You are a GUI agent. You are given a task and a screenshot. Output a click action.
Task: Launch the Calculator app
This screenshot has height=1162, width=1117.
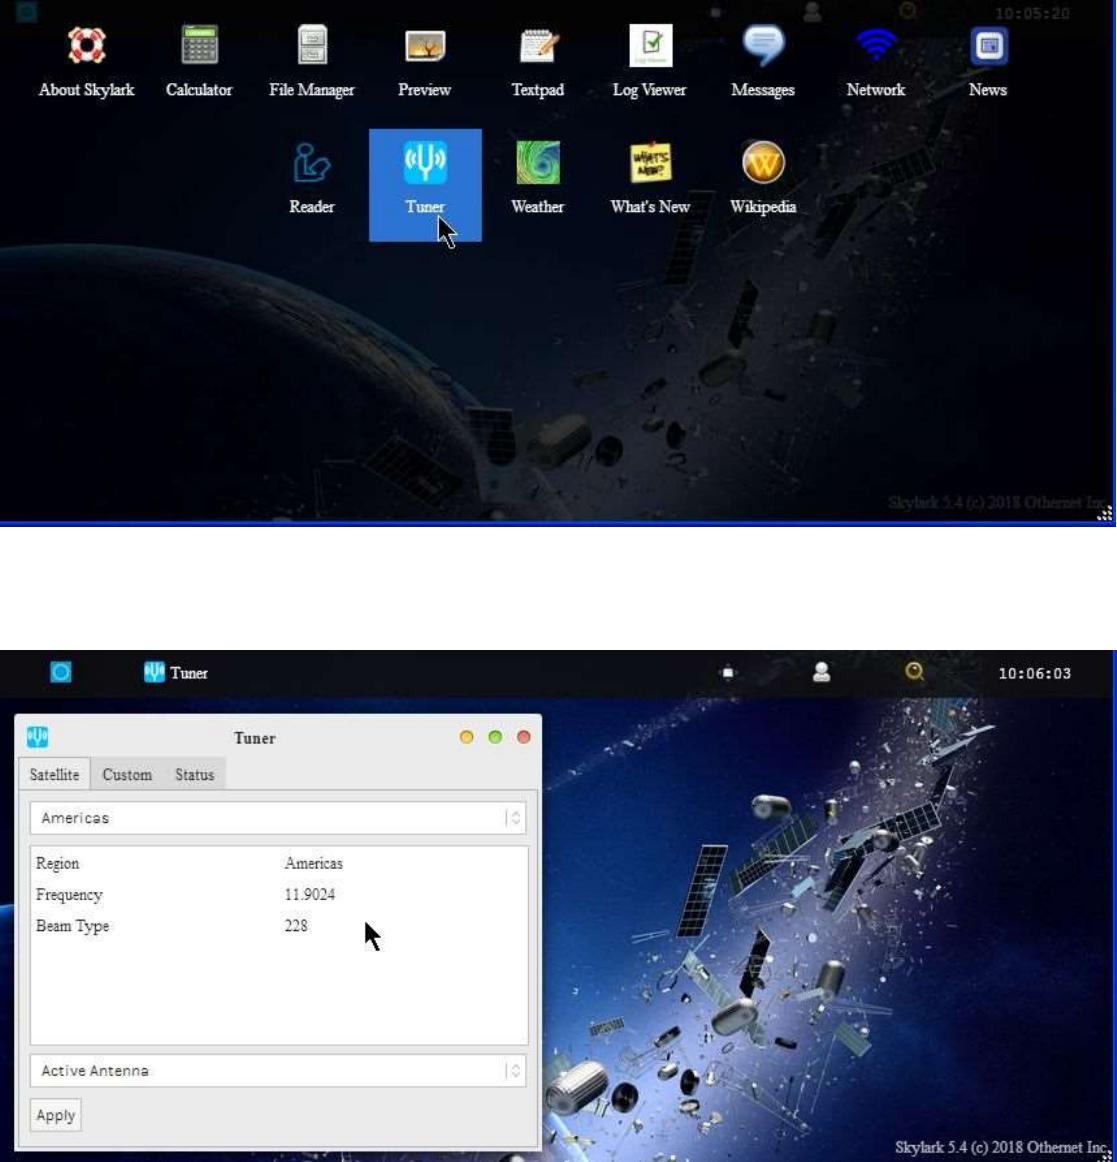point(199,63)
